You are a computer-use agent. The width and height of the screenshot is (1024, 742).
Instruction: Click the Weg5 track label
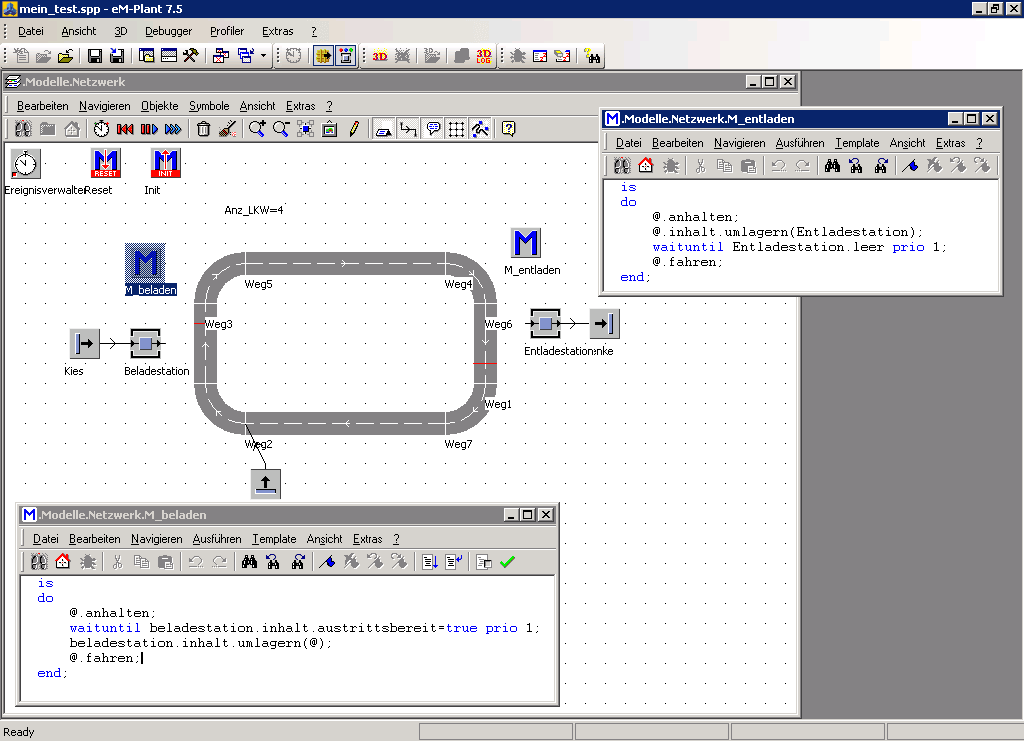click(259, 284)
